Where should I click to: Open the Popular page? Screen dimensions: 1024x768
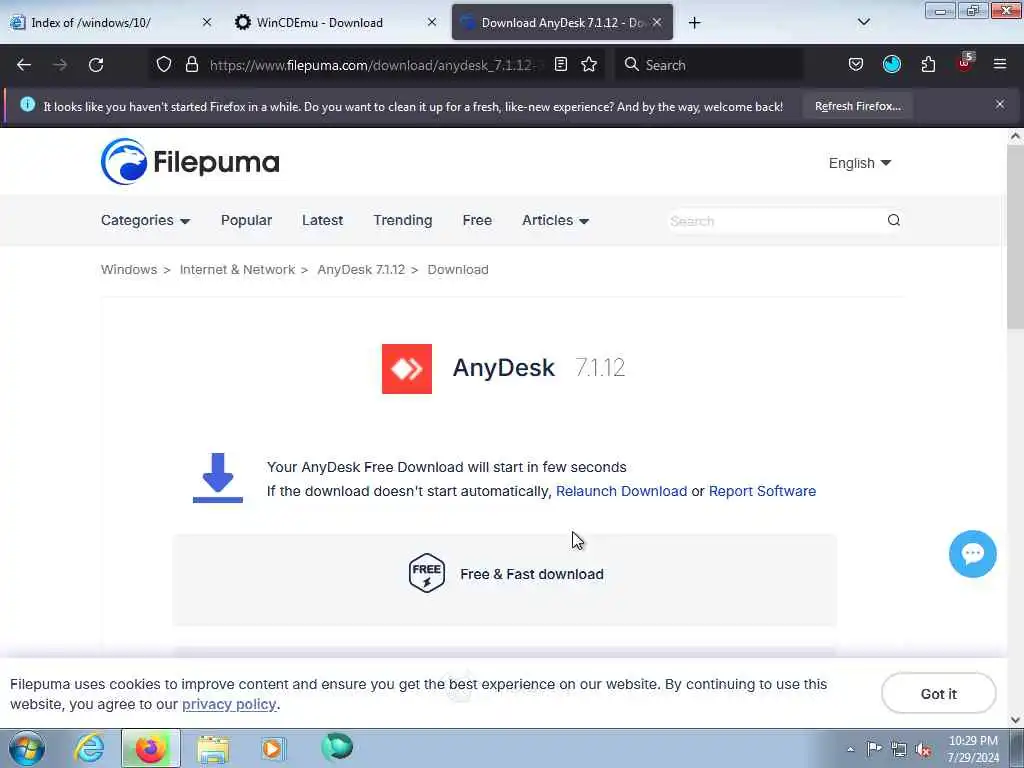coord(246,220)
